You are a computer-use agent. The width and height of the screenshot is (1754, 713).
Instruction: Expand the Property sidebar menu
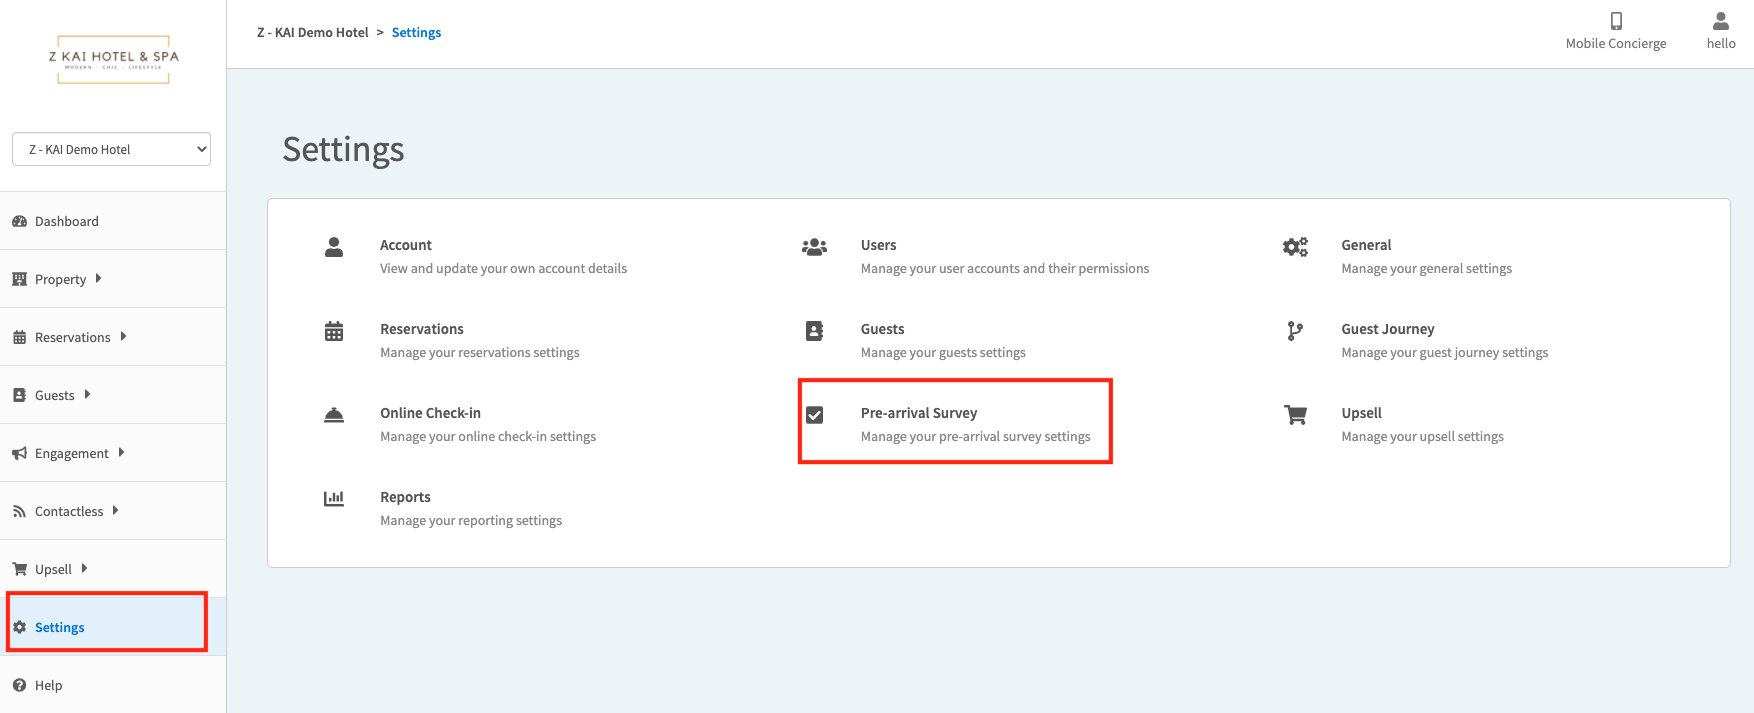tap(61, 279)
